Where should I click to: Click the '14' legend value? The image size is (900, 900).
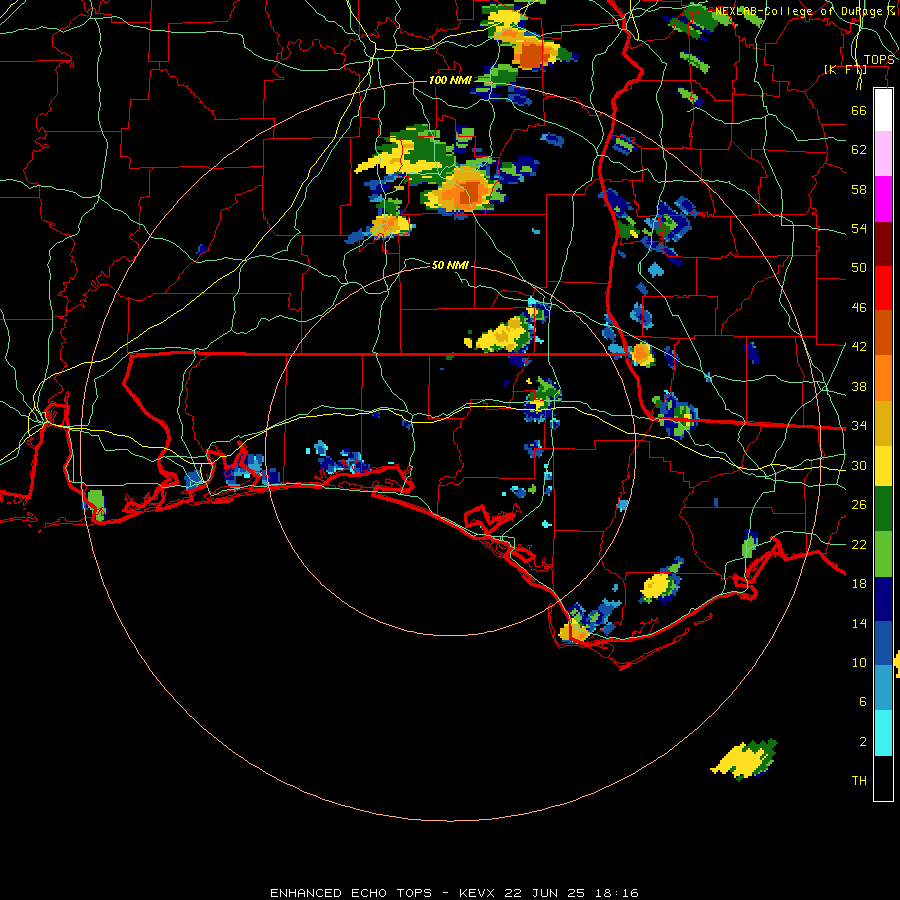pos(859,623)
